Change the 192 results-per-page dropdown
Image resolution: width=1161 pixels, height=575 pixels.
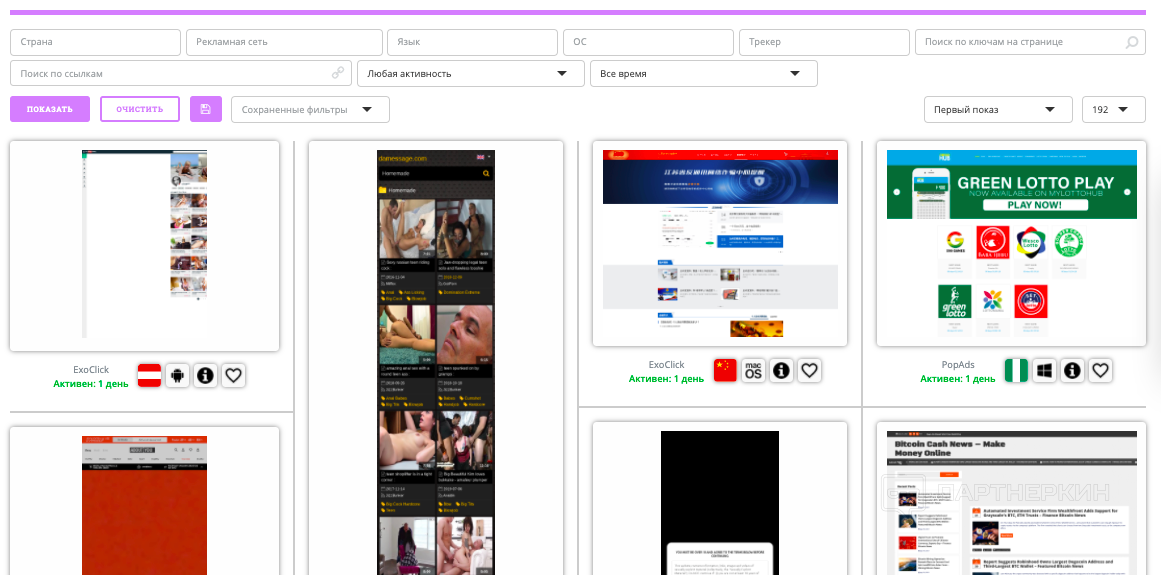pyautogui.click(x=1113, y=110)
